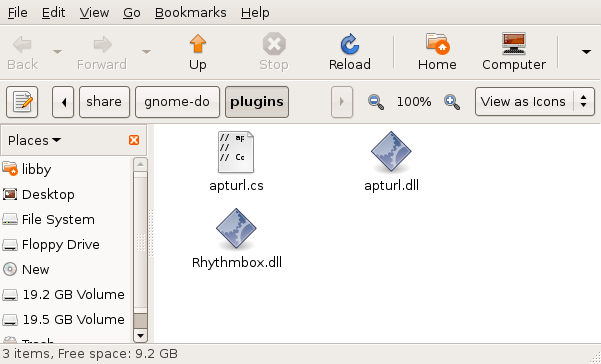Open the Help menu
This screenshot has height=364, width=601.
click(x=255, y=13)
